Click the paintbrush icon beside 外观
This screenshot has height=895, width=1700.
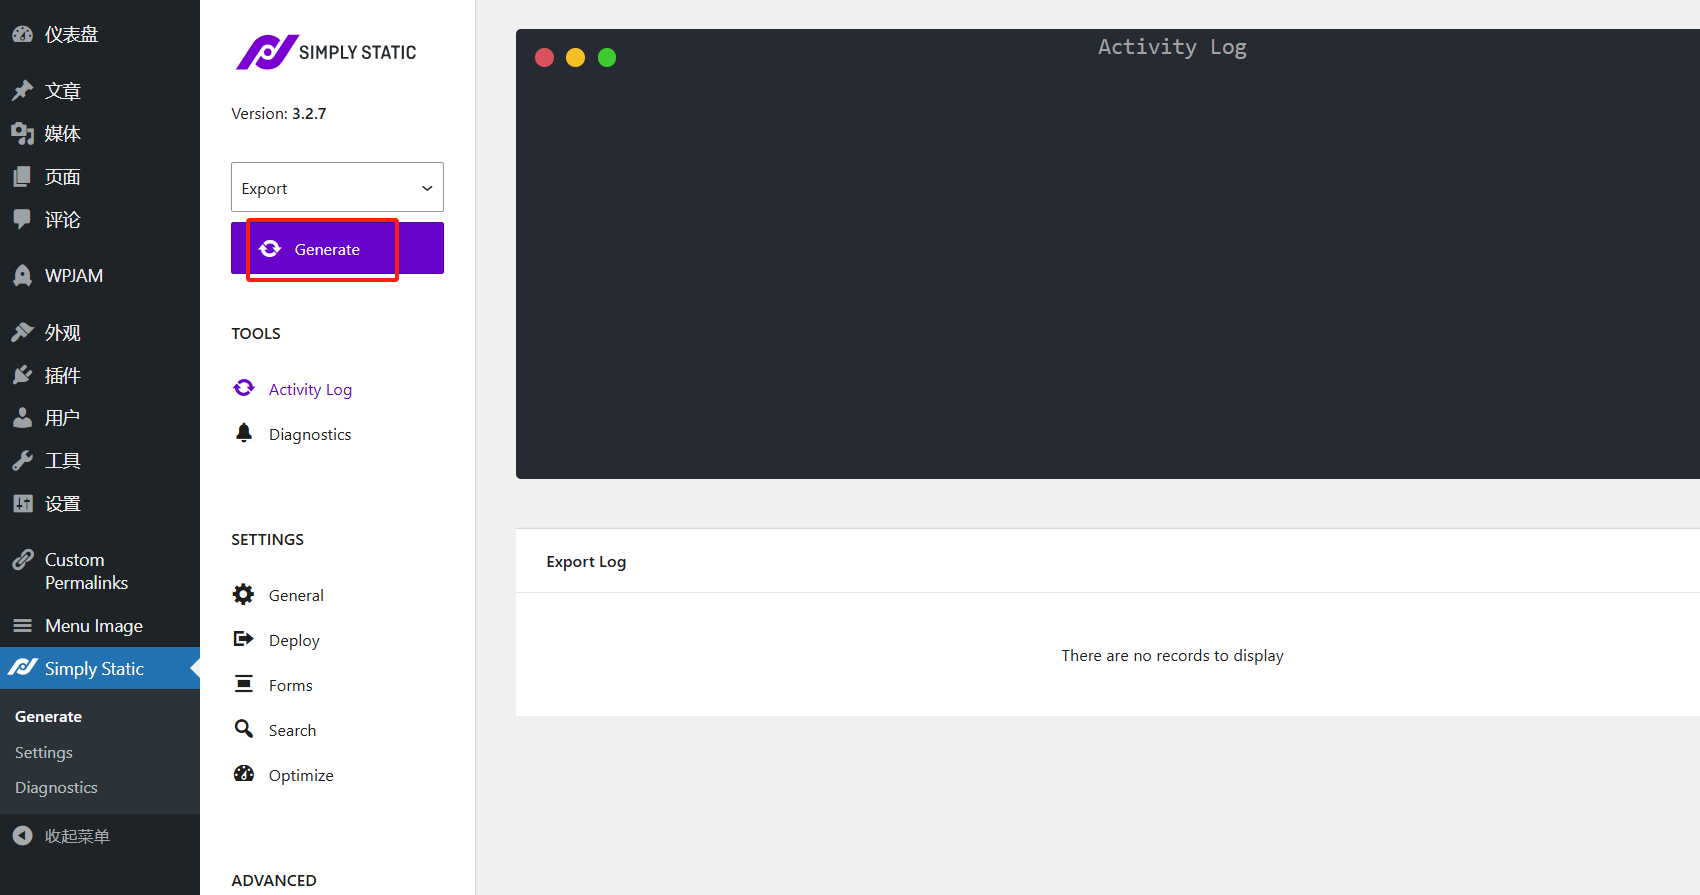(x=22, y=332)
